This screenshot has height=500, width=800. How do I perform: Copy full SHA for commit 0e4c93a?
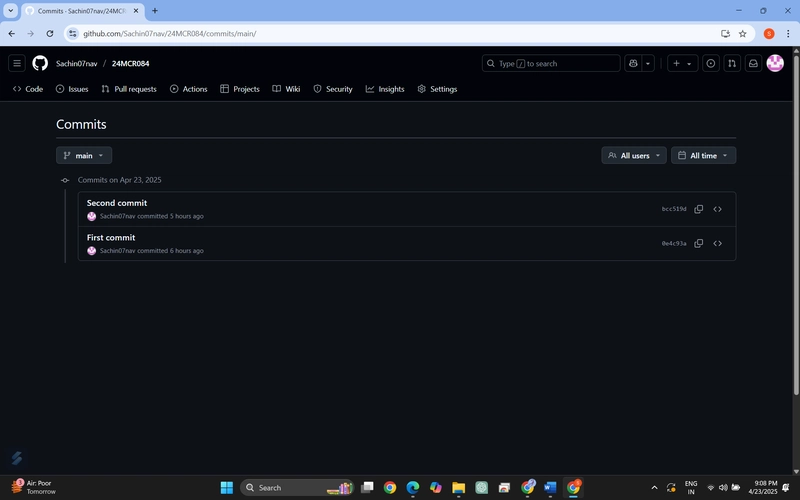coord(698,243)
